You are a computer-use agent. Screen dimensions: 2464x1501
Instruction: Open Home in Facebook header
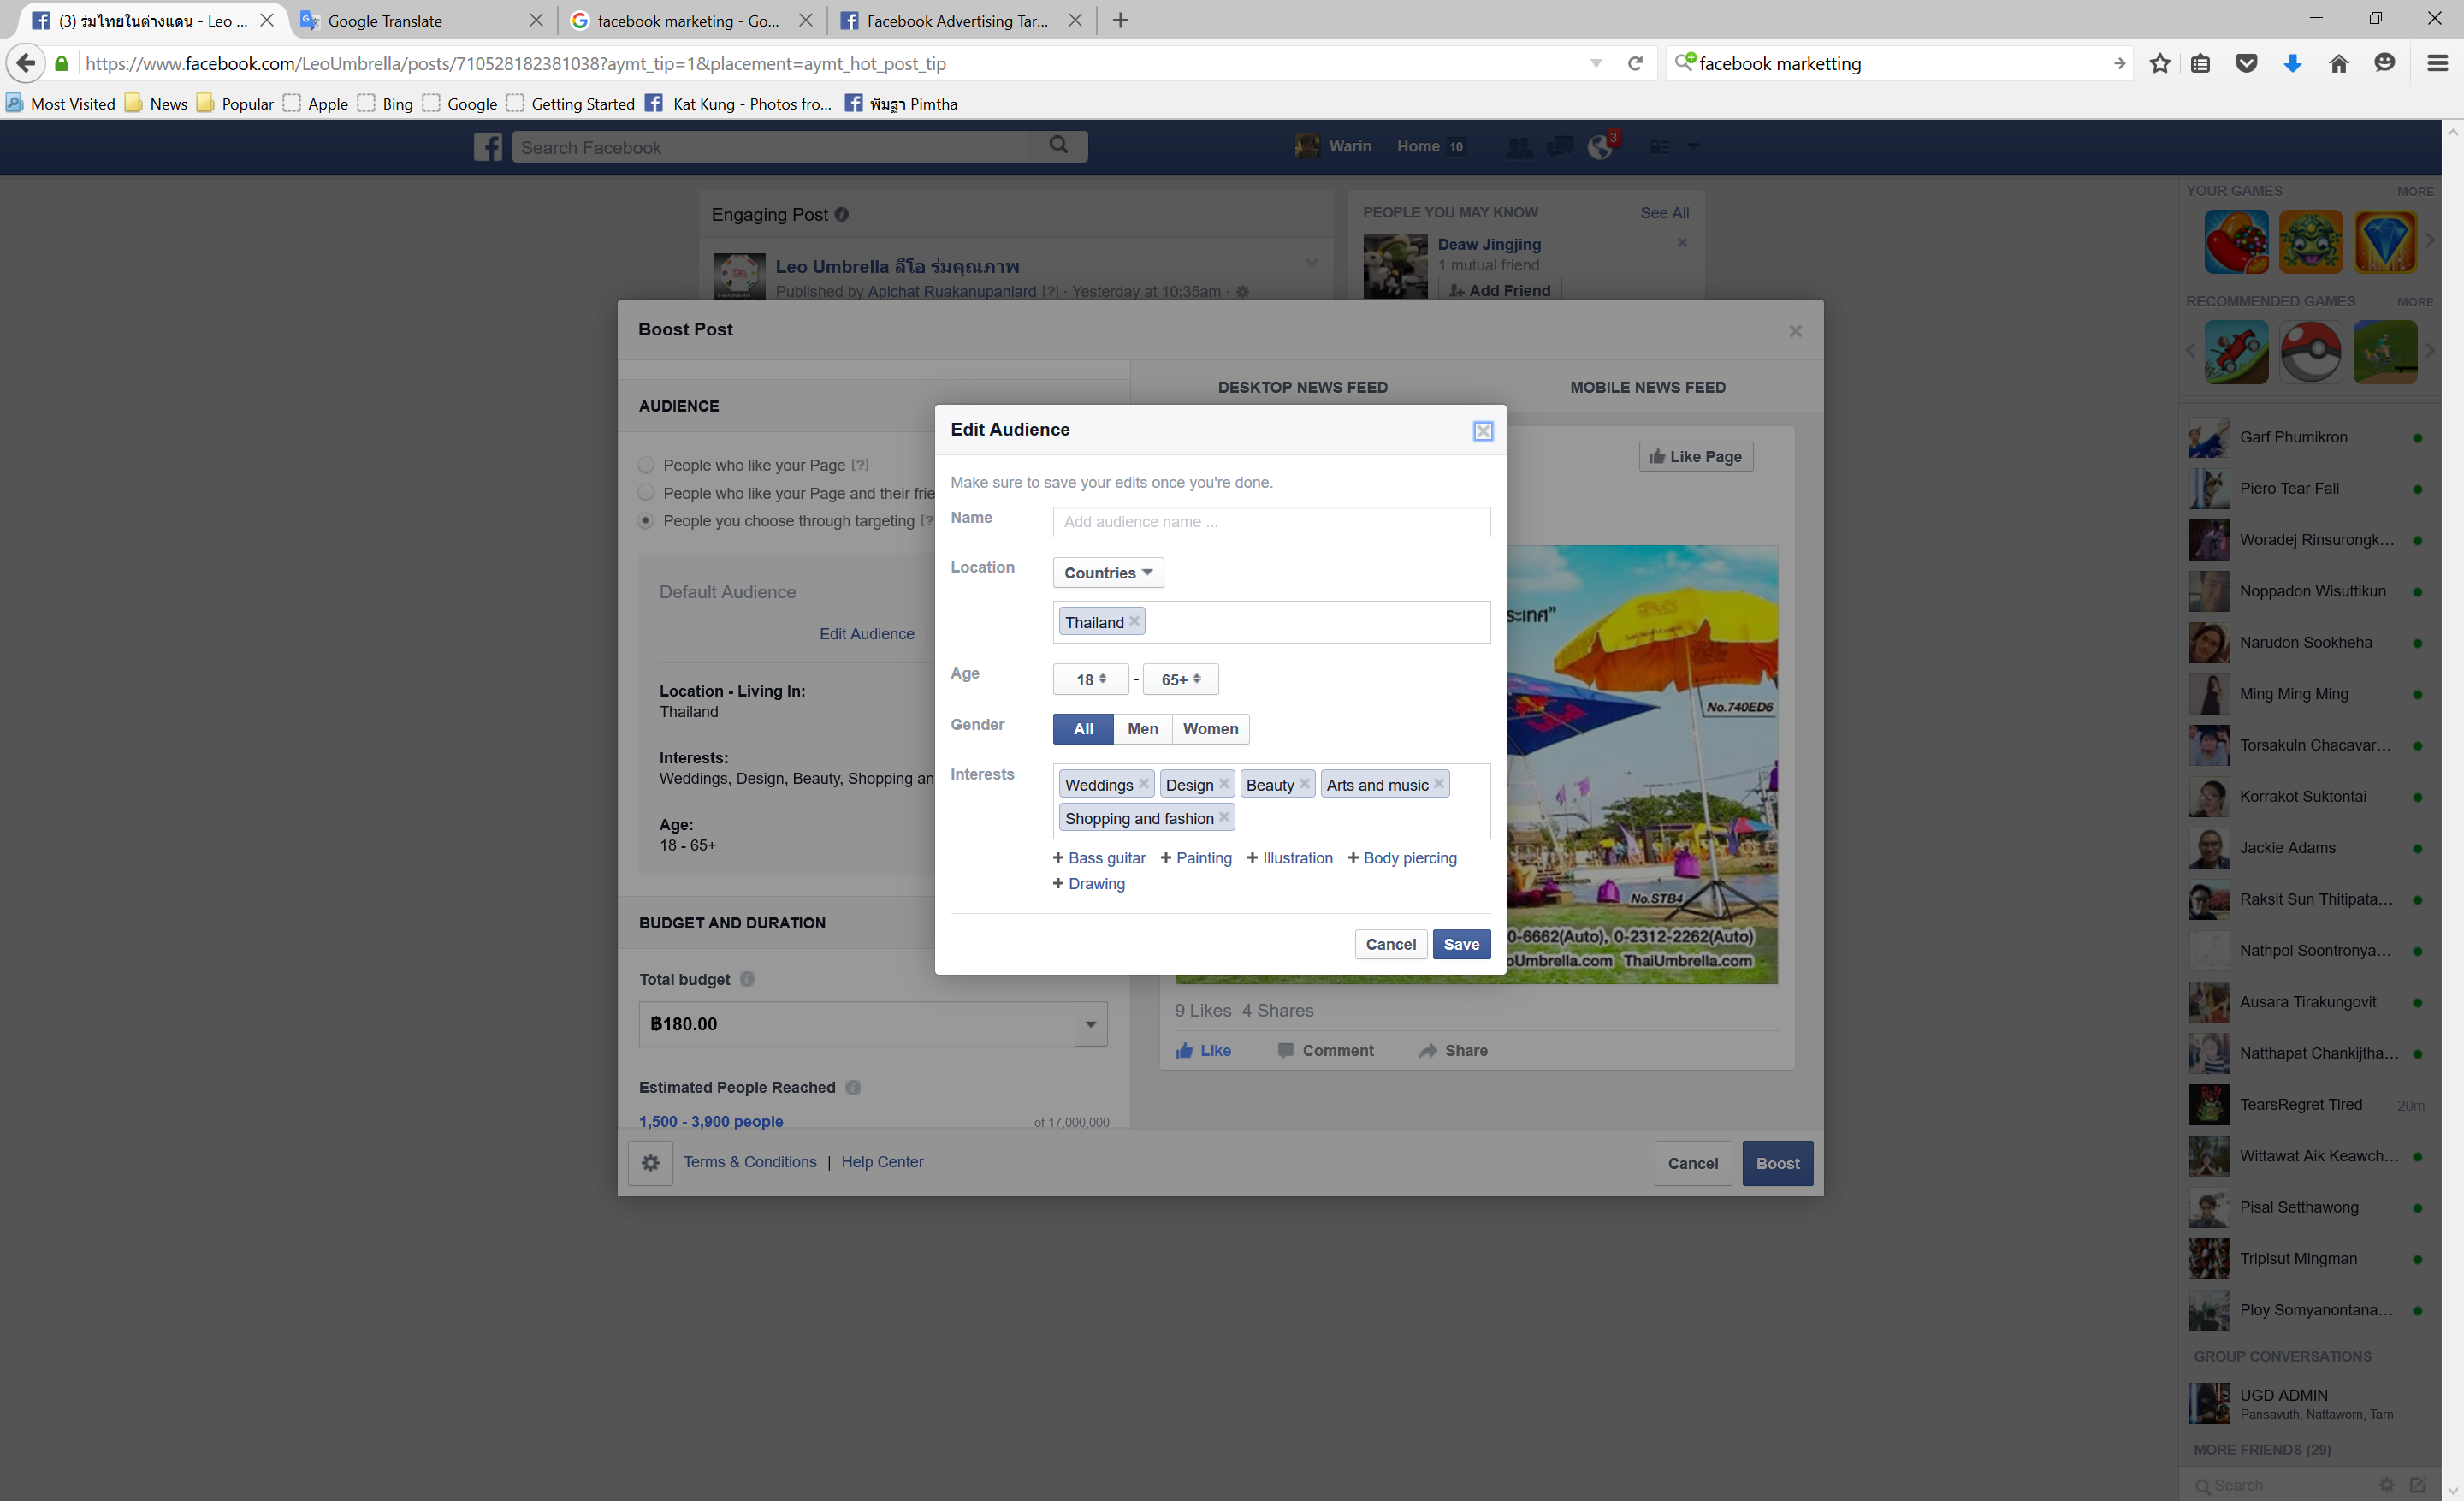click(x=1430, y=146)
